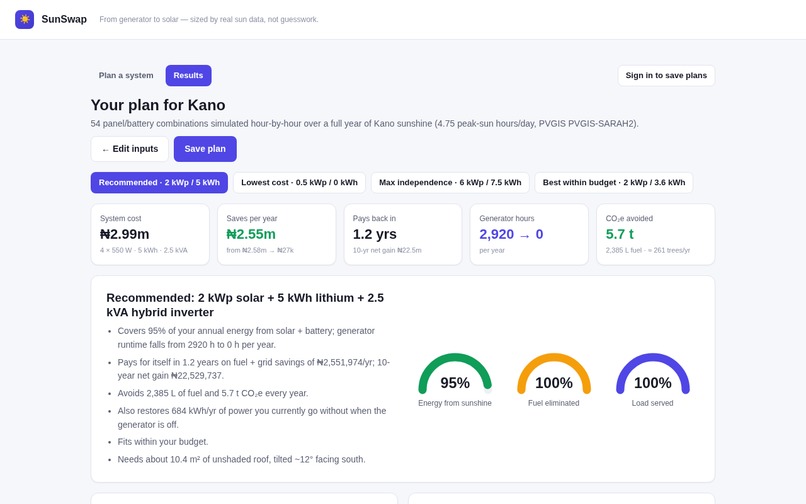Select Max independence 6 kWp scenario
Screen dimensions: 806x504
pyautogui.click(x=450, y=183)
